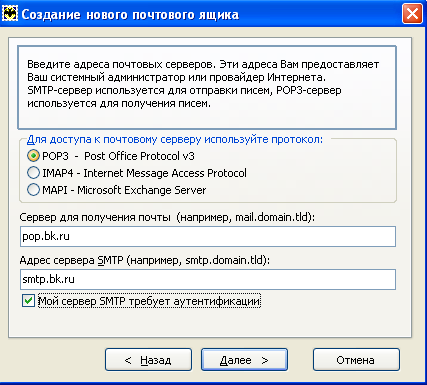The width and height of the screenshot is (427, 385).
Task: Click the Создание нового почтового ящика title bar
Action: click(130, 15)
